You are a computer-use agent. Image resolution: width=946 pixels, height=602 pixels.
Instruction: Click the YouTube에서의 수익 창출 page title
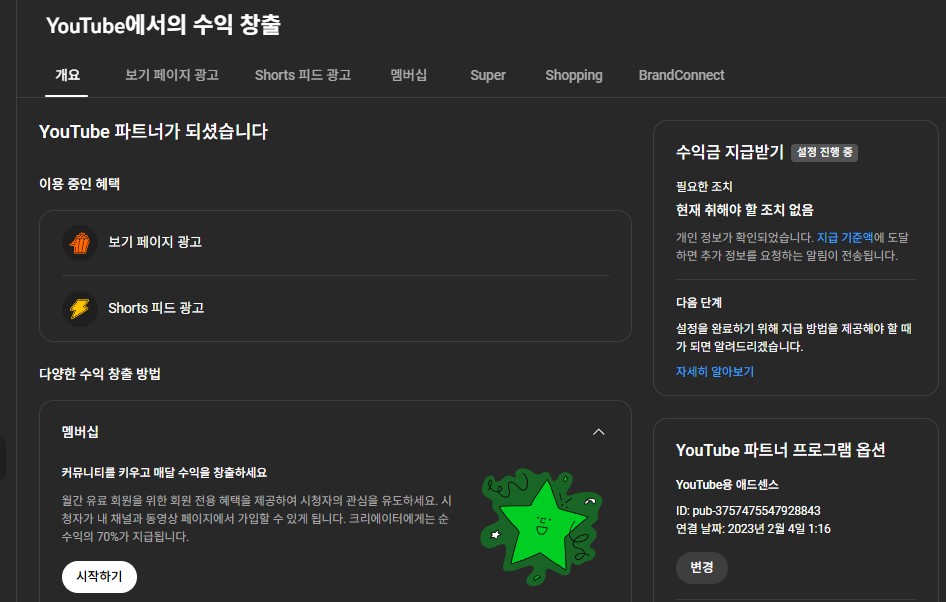click(163, 25)
